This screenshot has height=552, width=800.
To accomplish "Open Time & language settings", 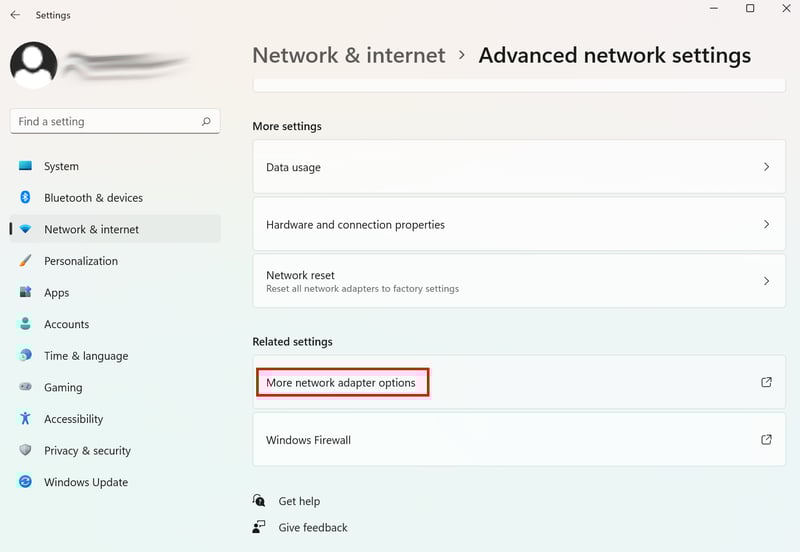I will [x=115, y=356].
